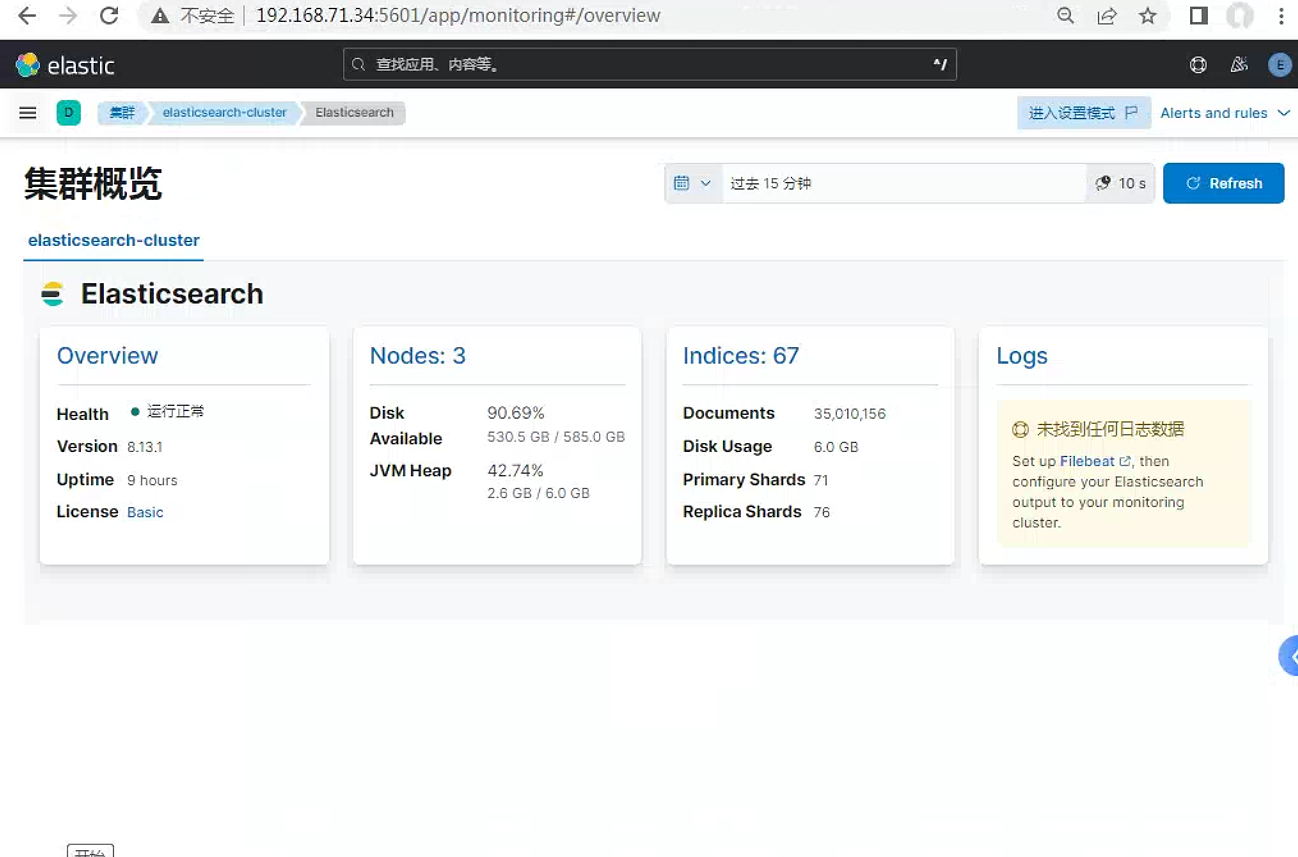Click the Elastic logo

pos(66,65)
